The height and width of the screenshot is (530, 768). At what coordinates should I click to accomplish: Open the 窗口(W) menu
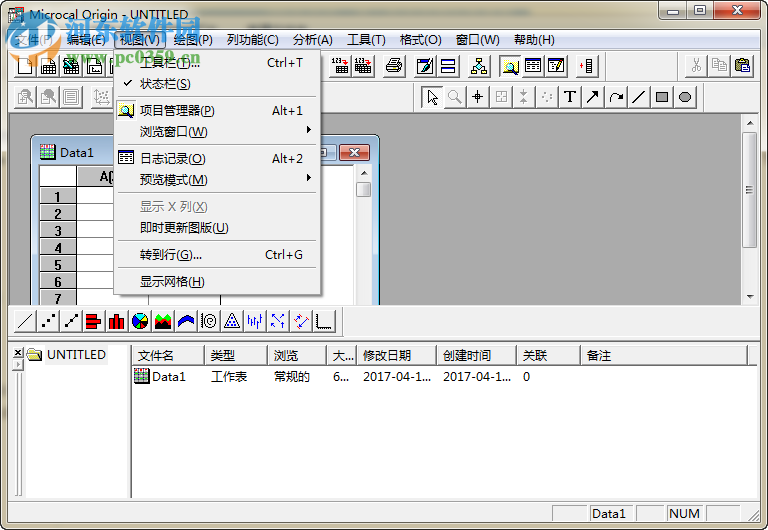coord(478,40)
